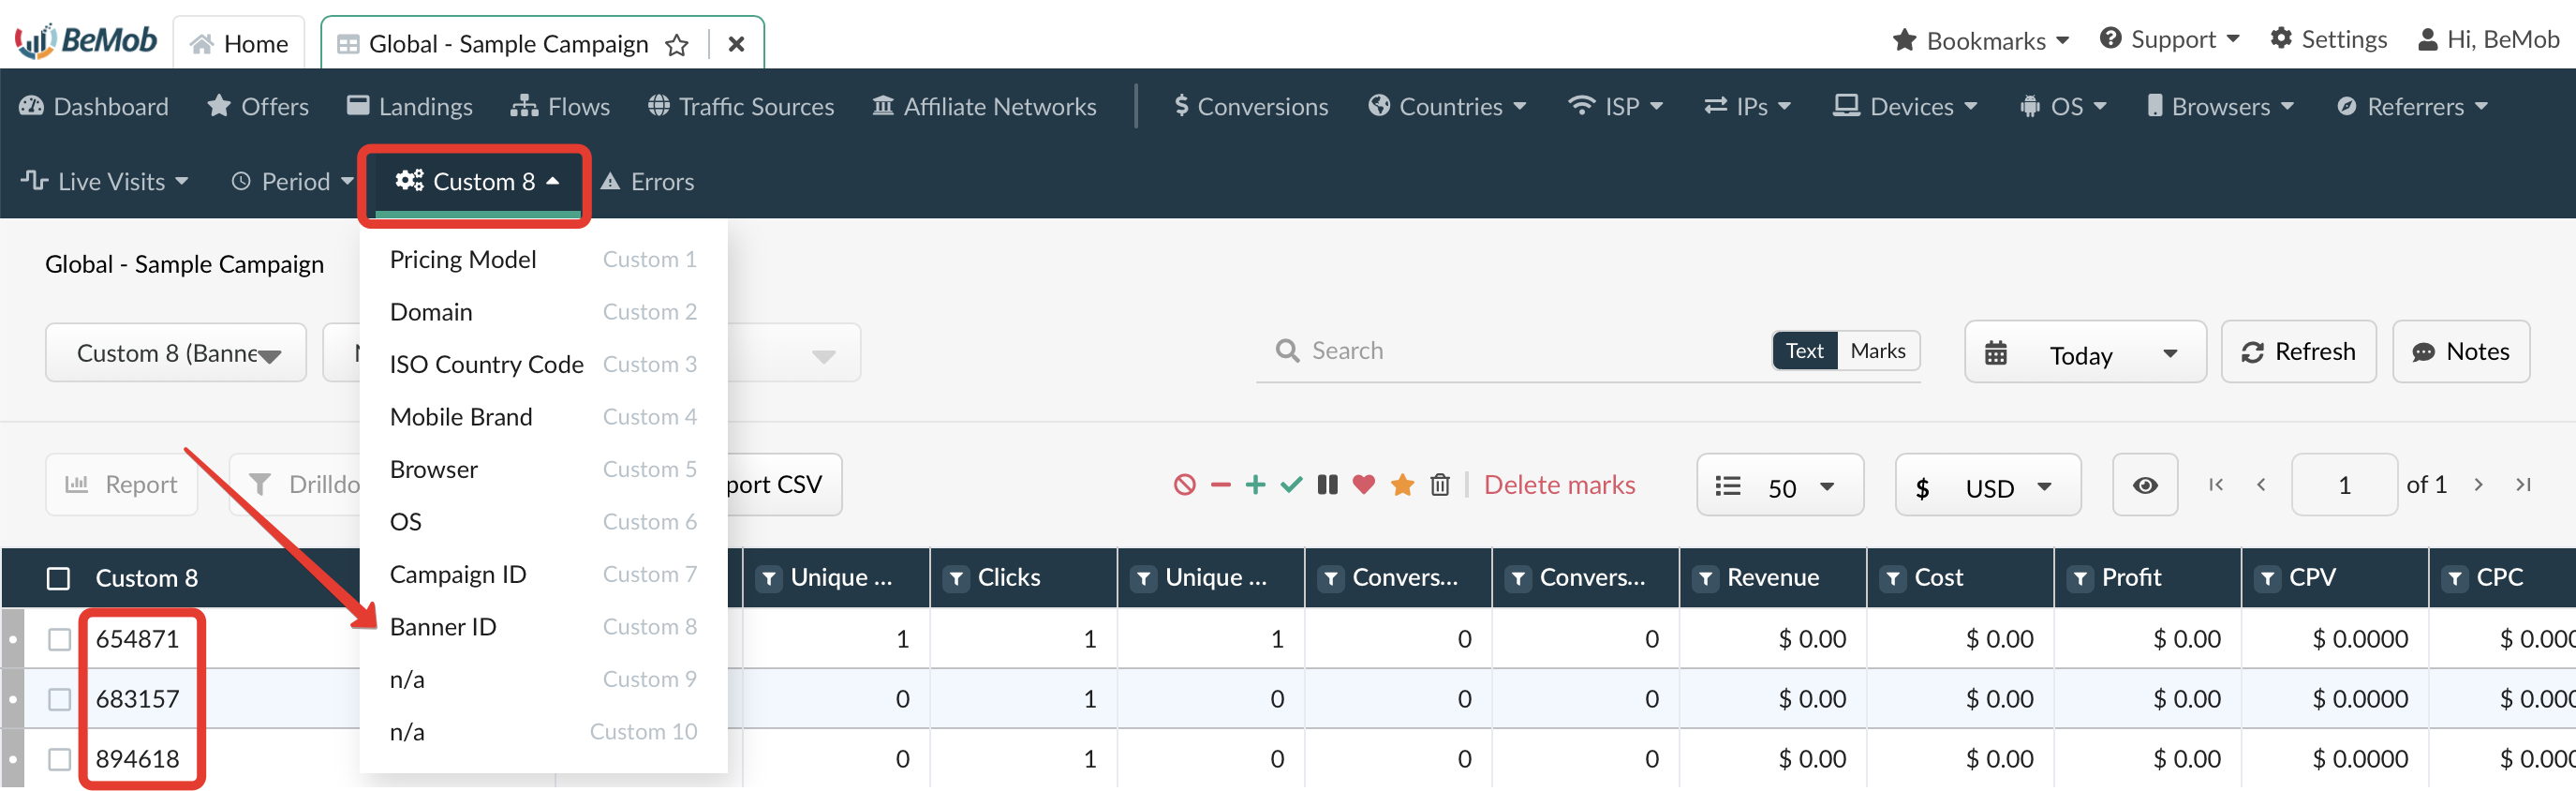Image resolution: width=2576 pixels, height=791 pixels.
Task: Expand the Browsers dropdown
Action: click(2220, 107)
